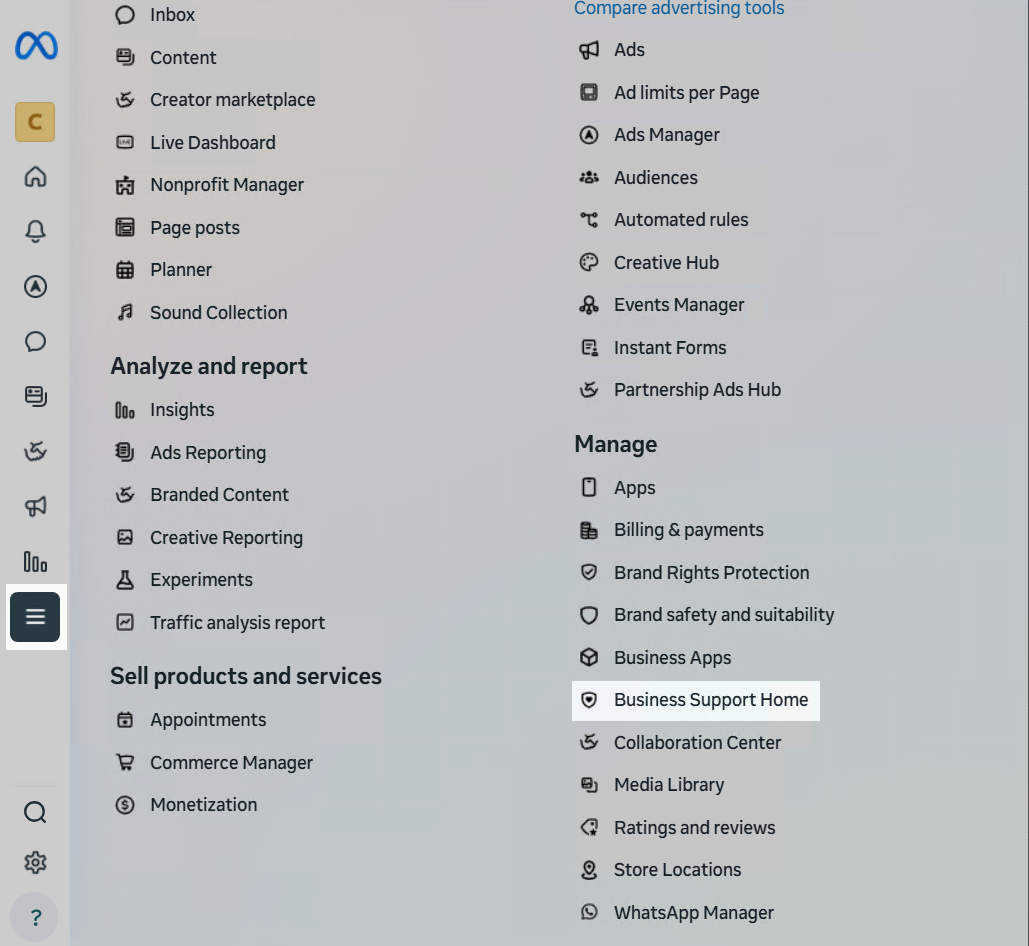1029x946 pixels.
Task: Click the Help question mark button
Action: click(35, 917)
